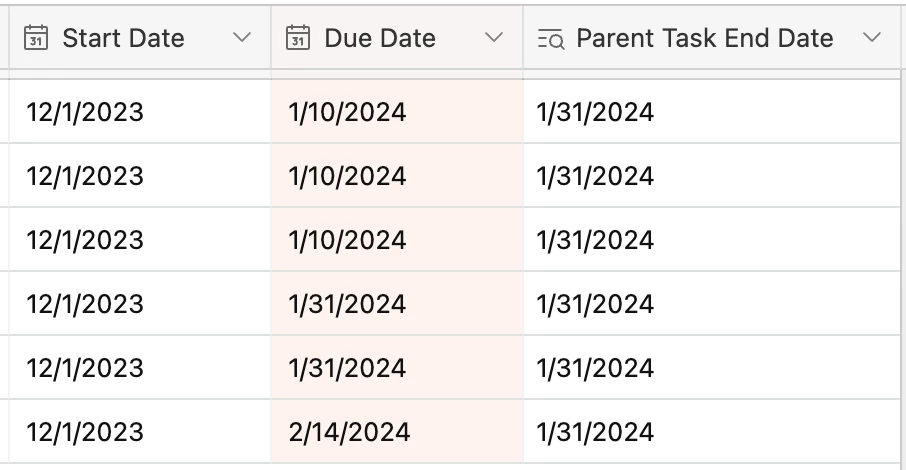Select the Due Date column header label
The width and height of the screenshot is (906, 470).
tap(380, 38)
